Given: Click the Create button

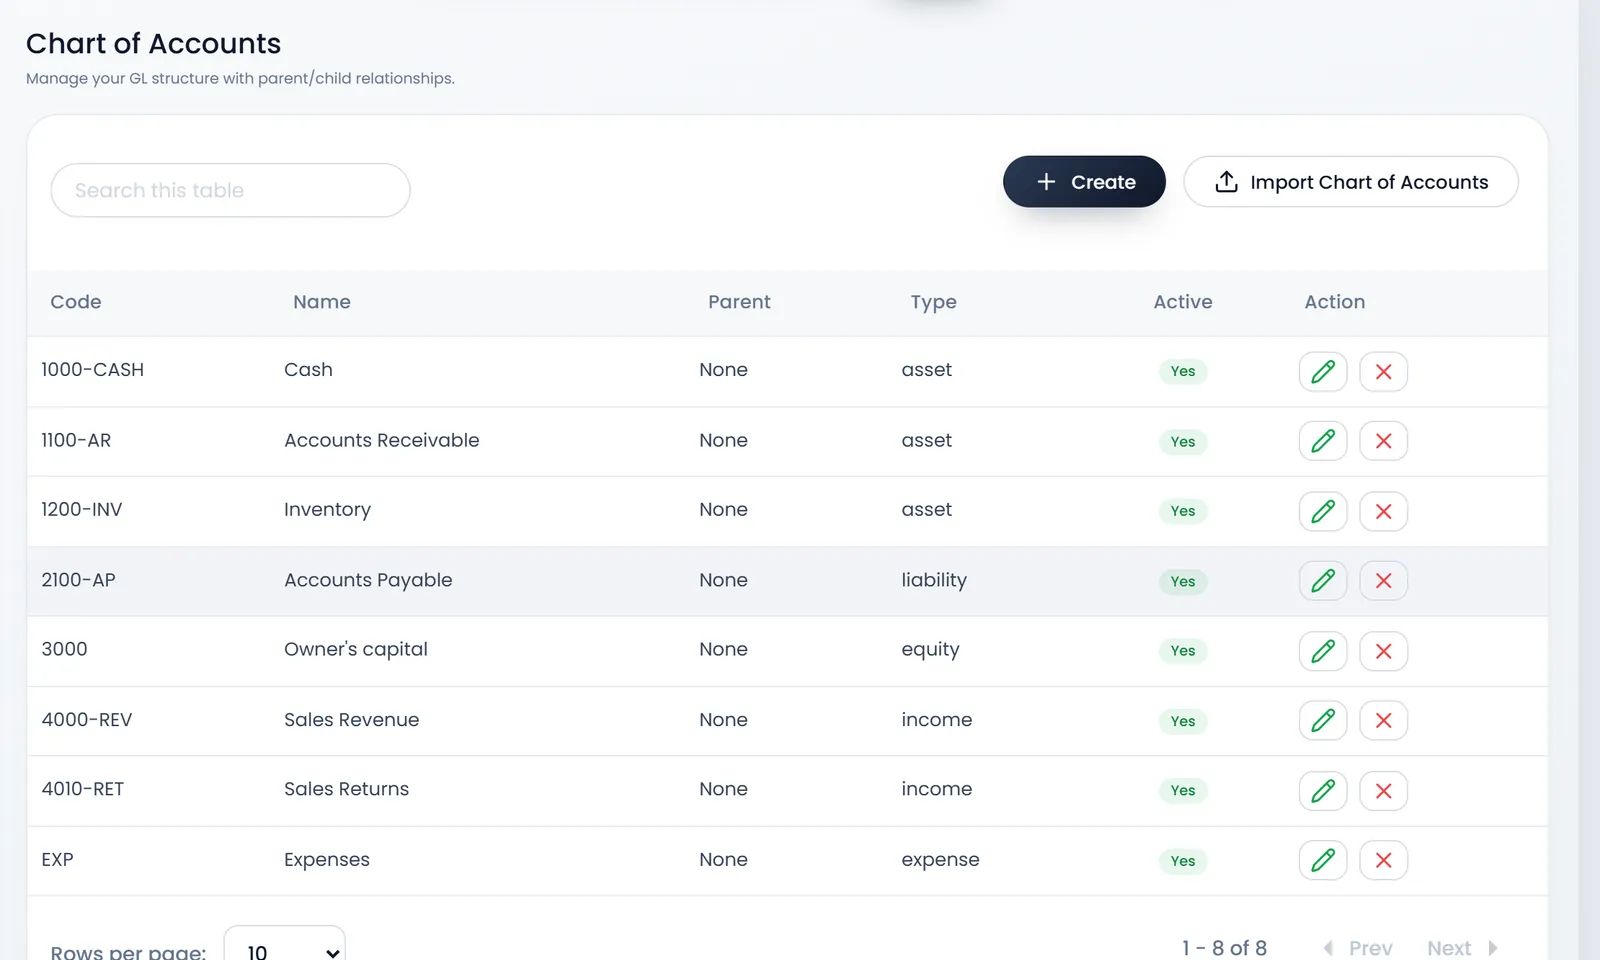Looking at the screenshot, I should (x=1084, y=182).
